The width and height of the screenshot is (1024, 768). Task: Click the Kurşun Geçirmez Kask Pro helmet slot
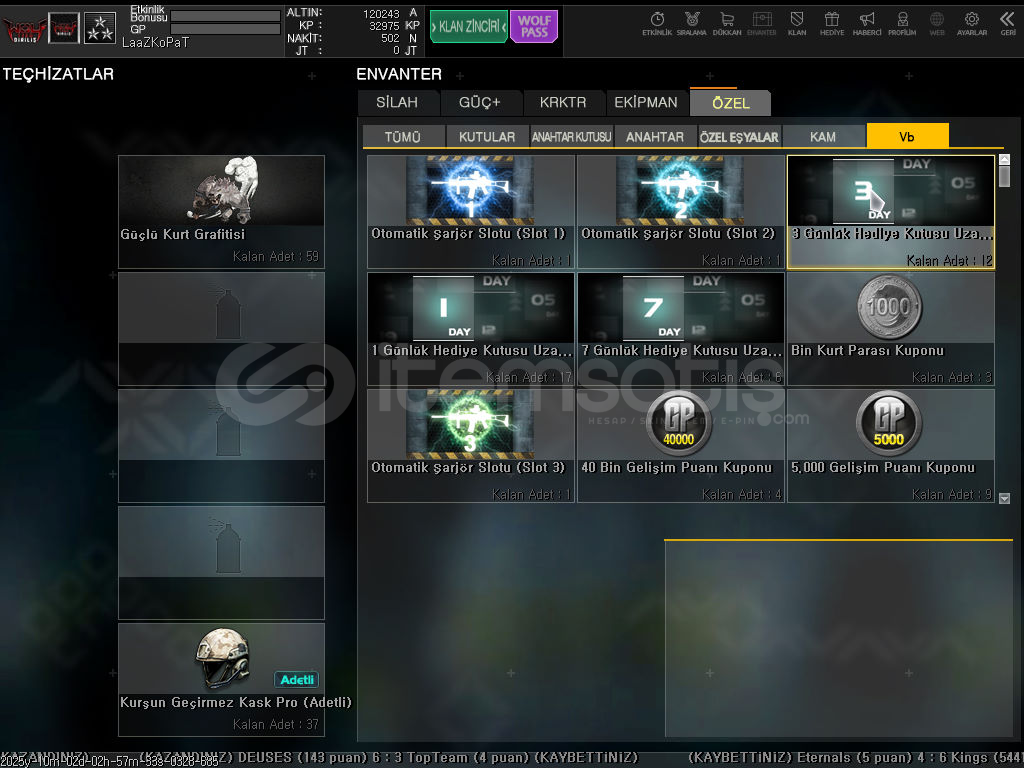coord(221,679)
